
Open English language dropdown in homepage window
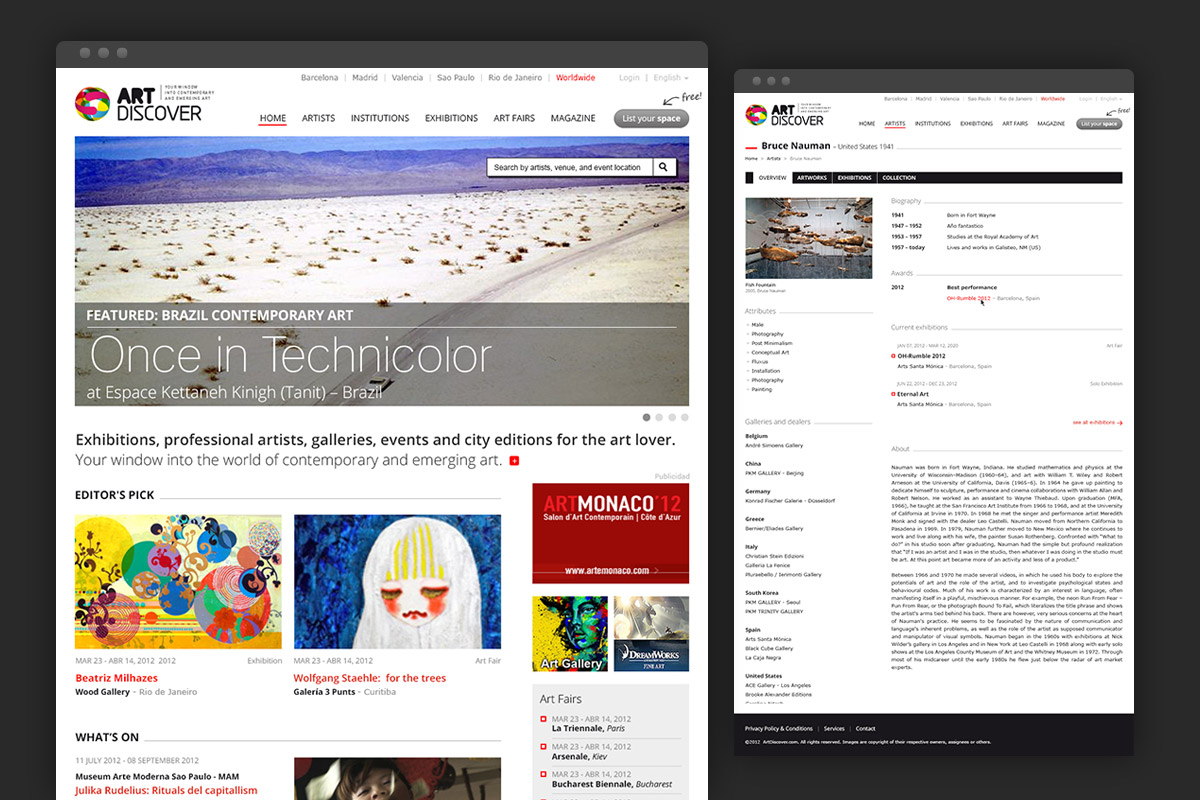(x=670, y=78)
